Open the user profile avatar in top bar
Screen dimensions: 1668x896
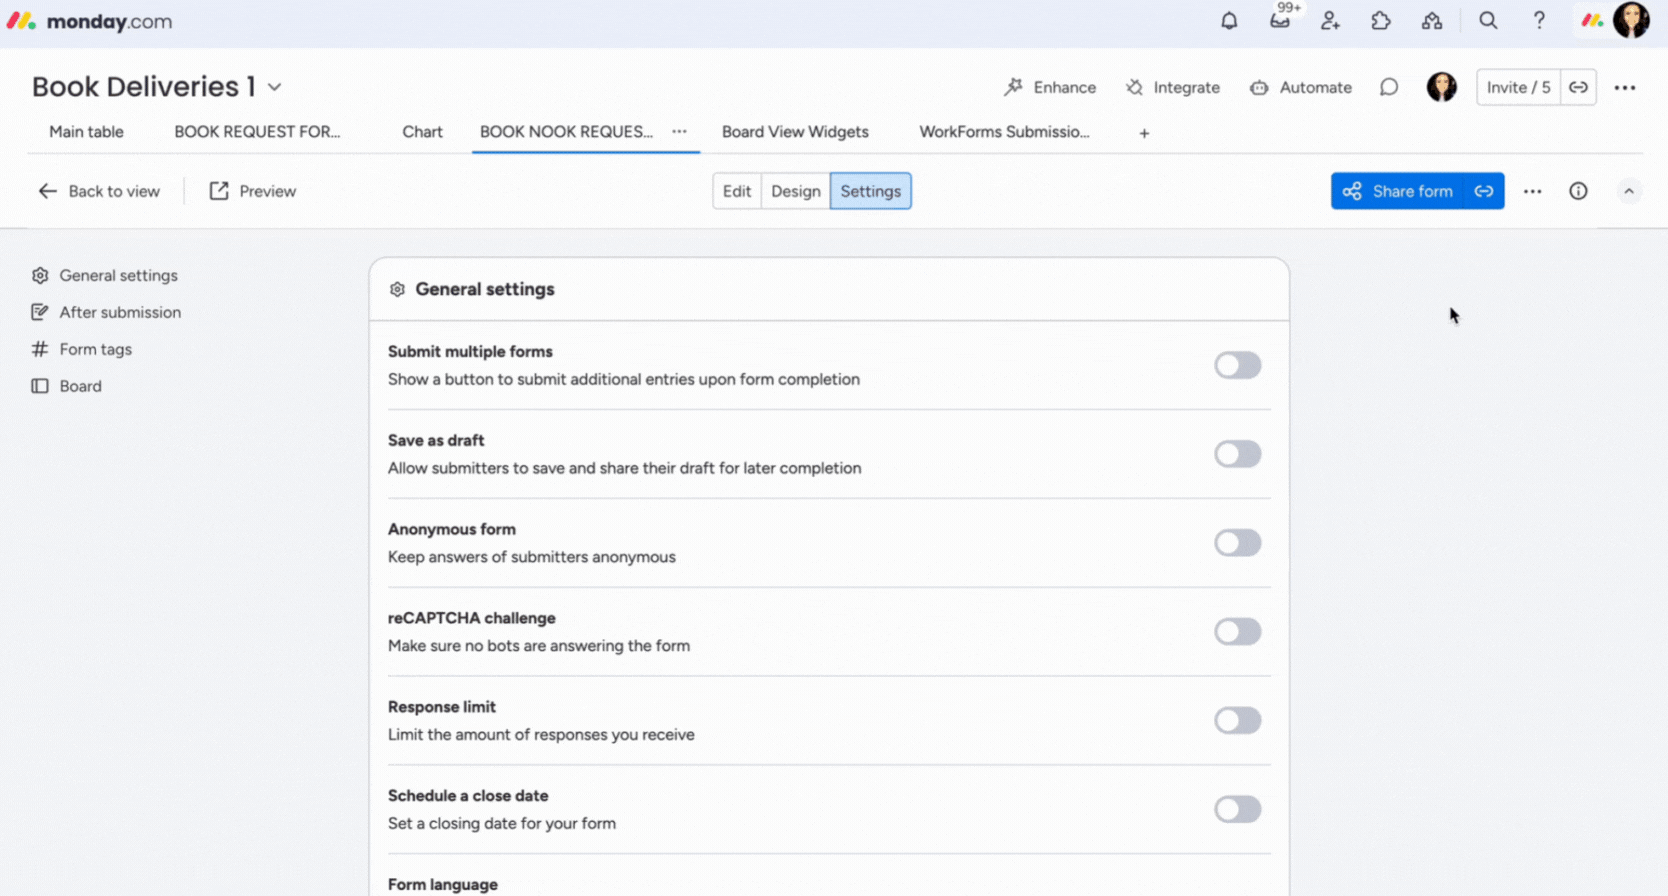1631,20
